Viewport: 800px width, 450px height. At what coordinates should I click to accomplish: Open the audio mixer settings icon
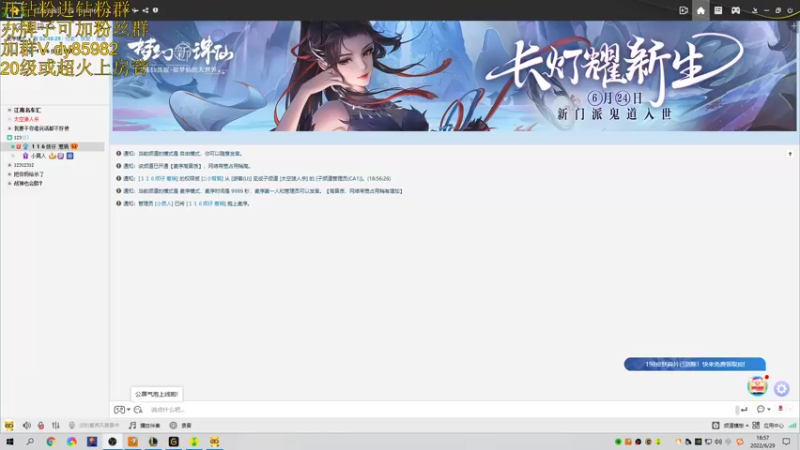(x=56, y=425)
